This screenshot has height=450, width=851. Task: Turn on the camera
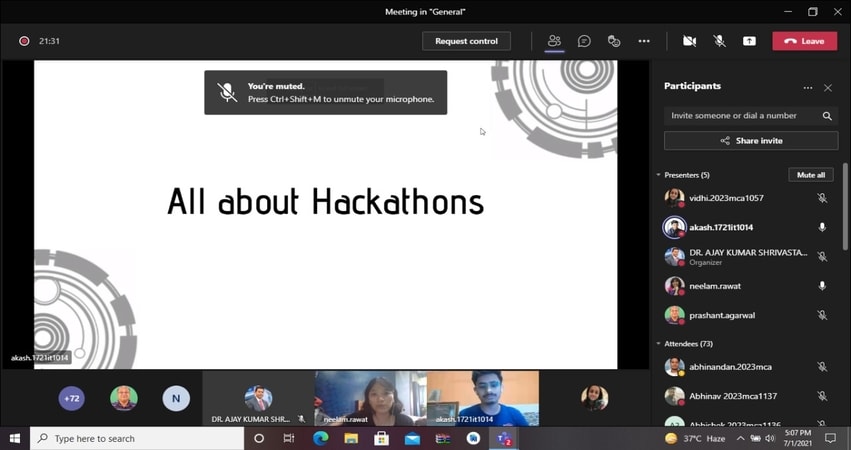689,41
